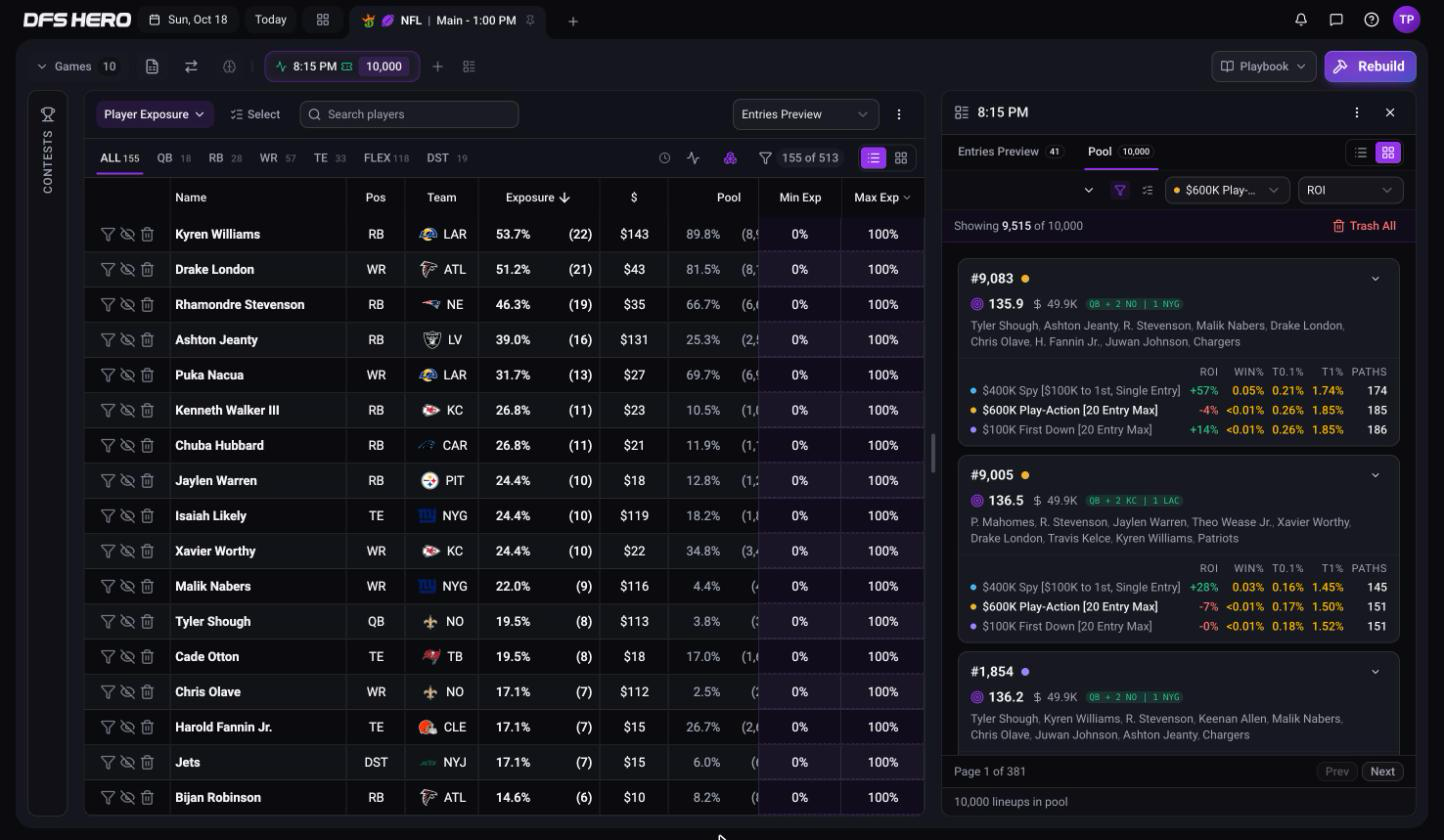Toggle visibility eye for Puka Nacua
The image size is (1444, 840).
pyautogui.click(x=127, y=375)
